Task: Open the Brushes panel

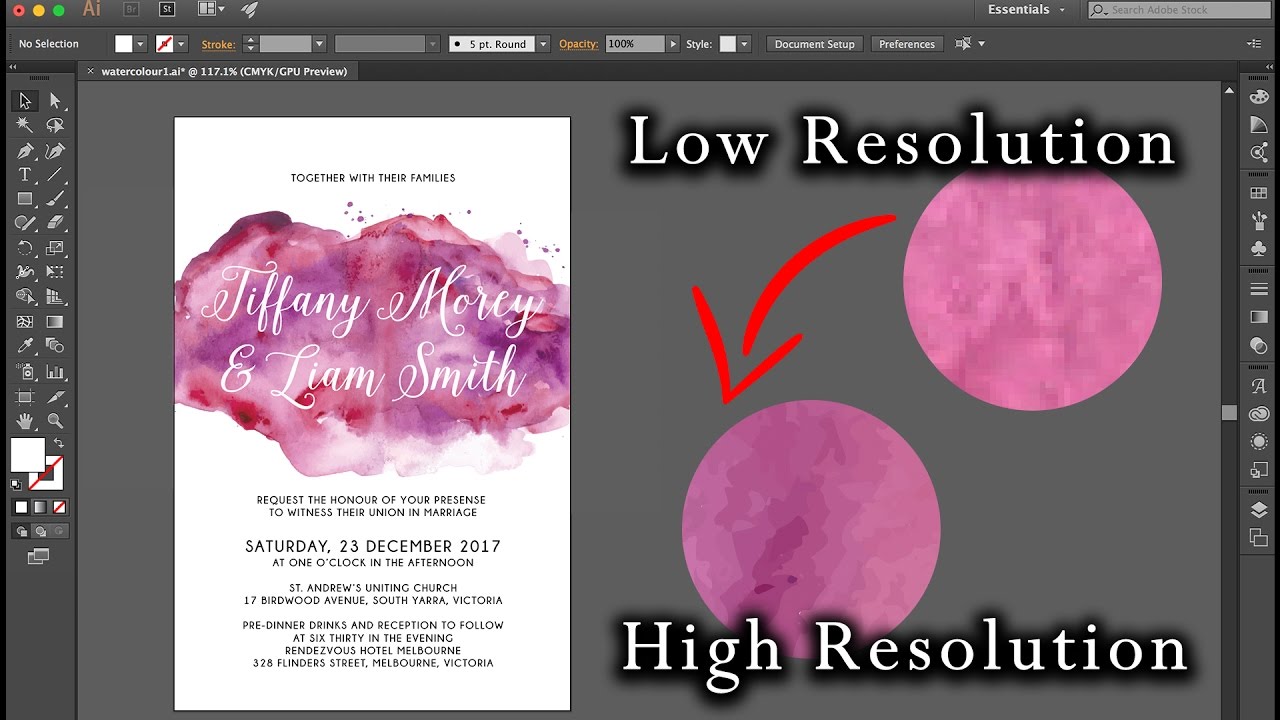Action: click(1259, 220)
